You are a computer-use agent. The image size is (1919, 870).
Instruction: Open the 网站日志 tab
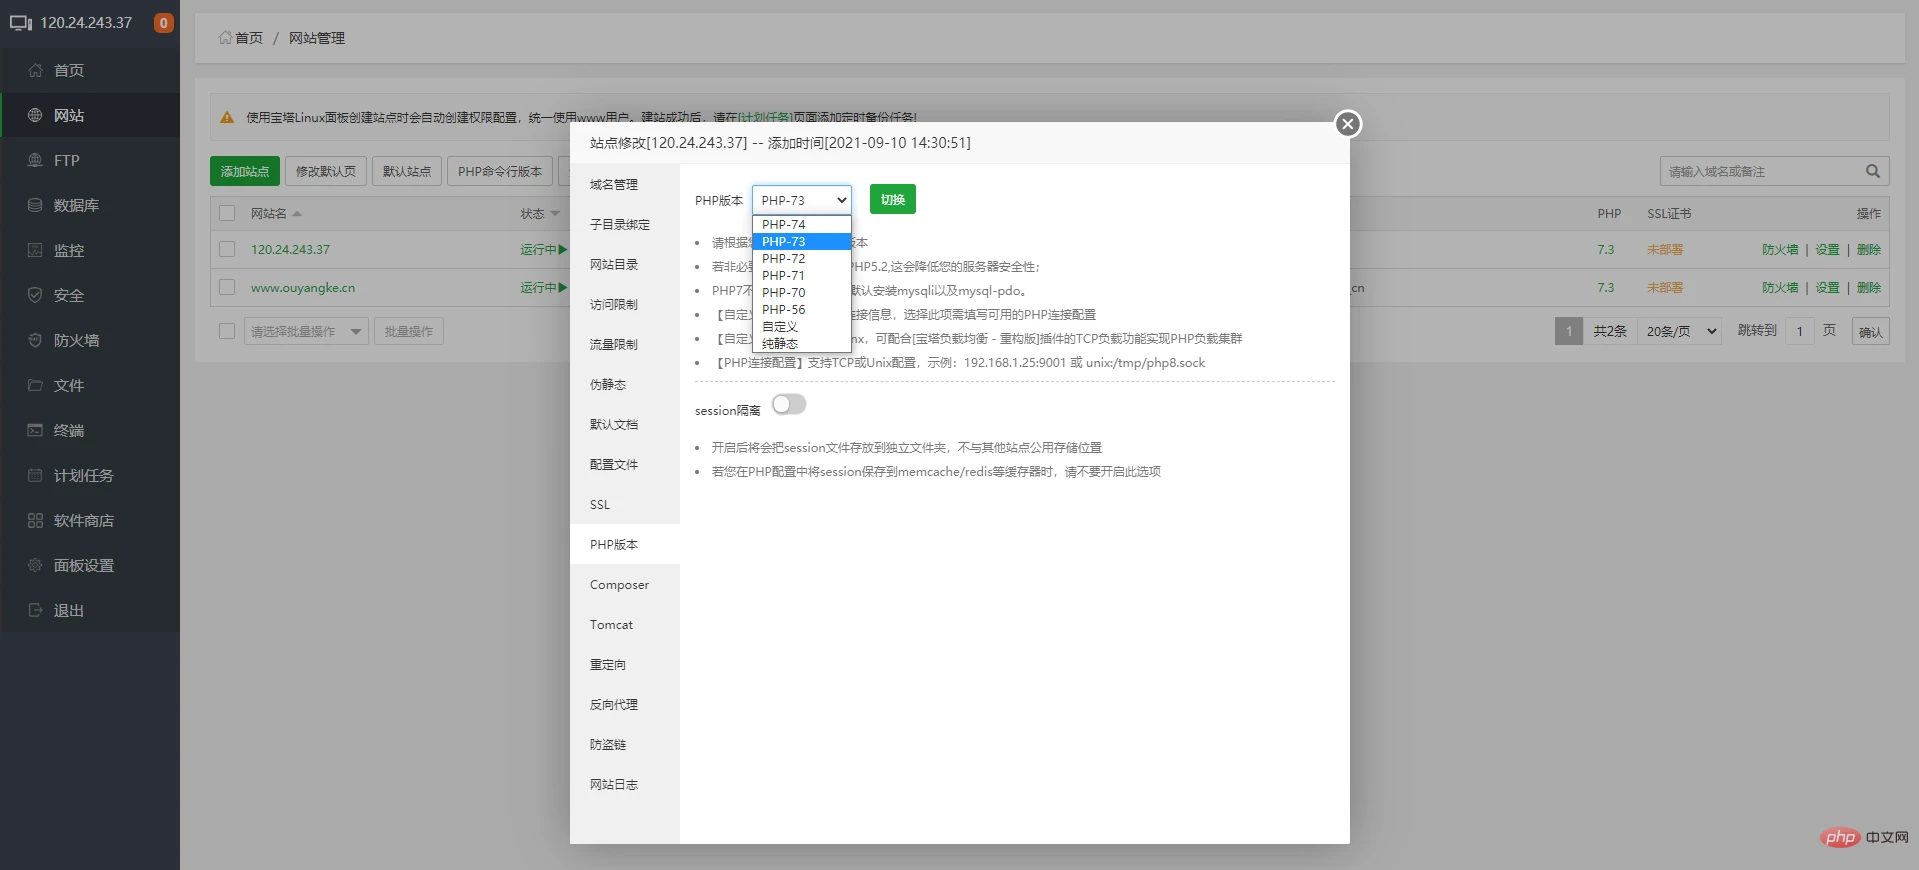(625, 784)
